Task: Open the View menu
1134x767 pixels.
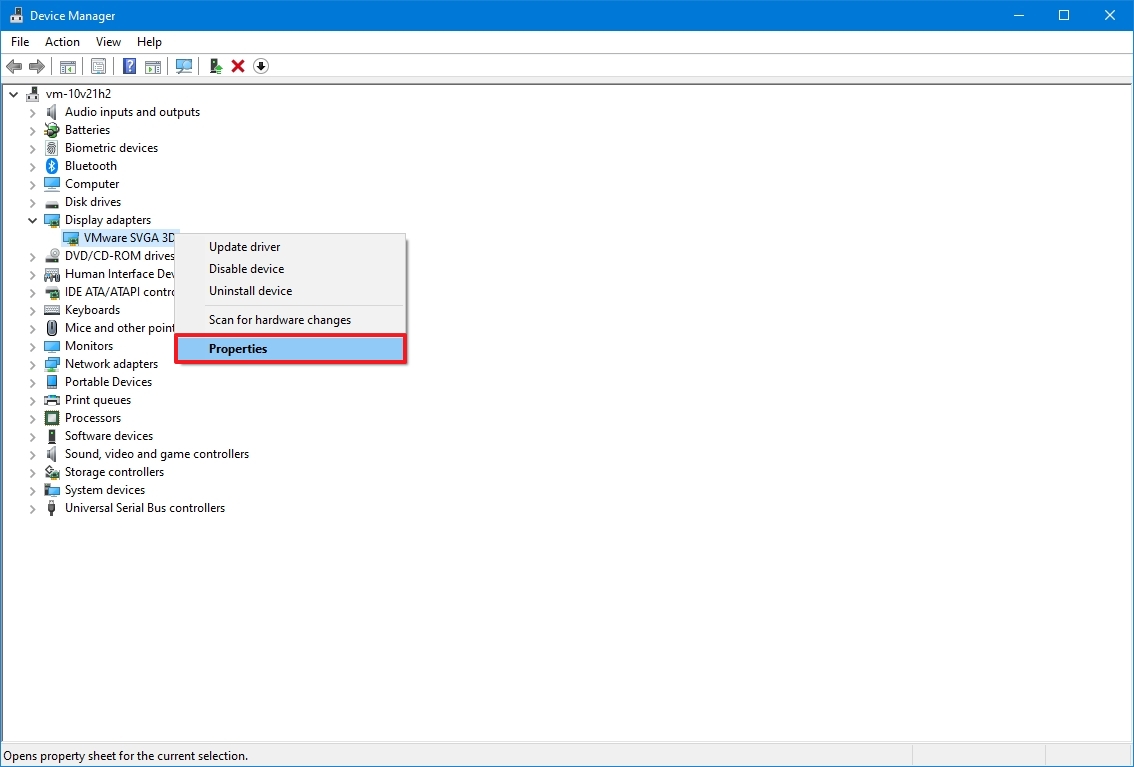Action: 108,42
